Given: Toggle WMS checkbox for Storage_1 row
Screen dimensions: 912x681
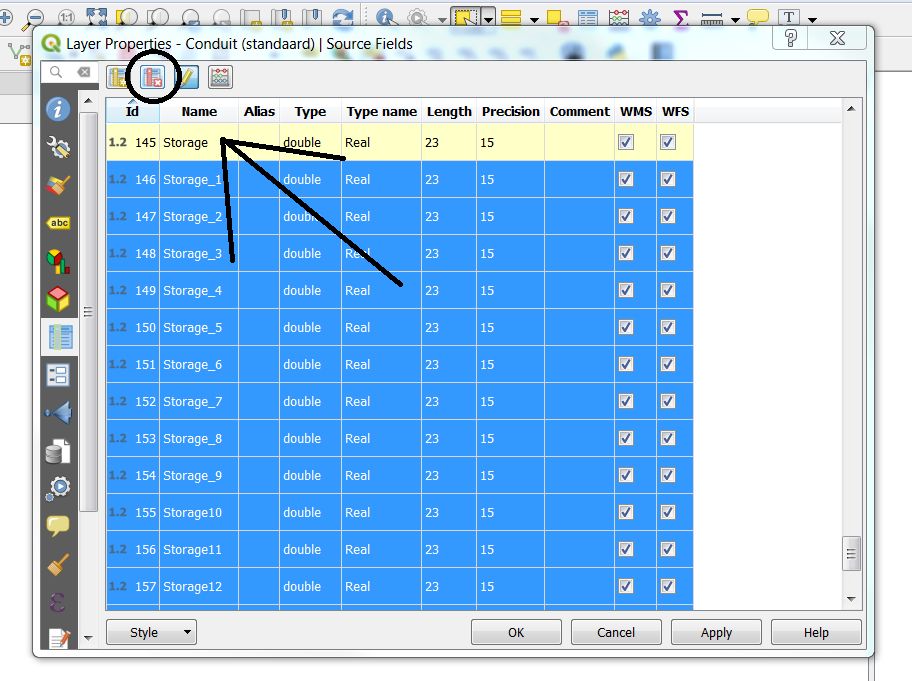Looking at the screenshot, I should tap(626, 179).
